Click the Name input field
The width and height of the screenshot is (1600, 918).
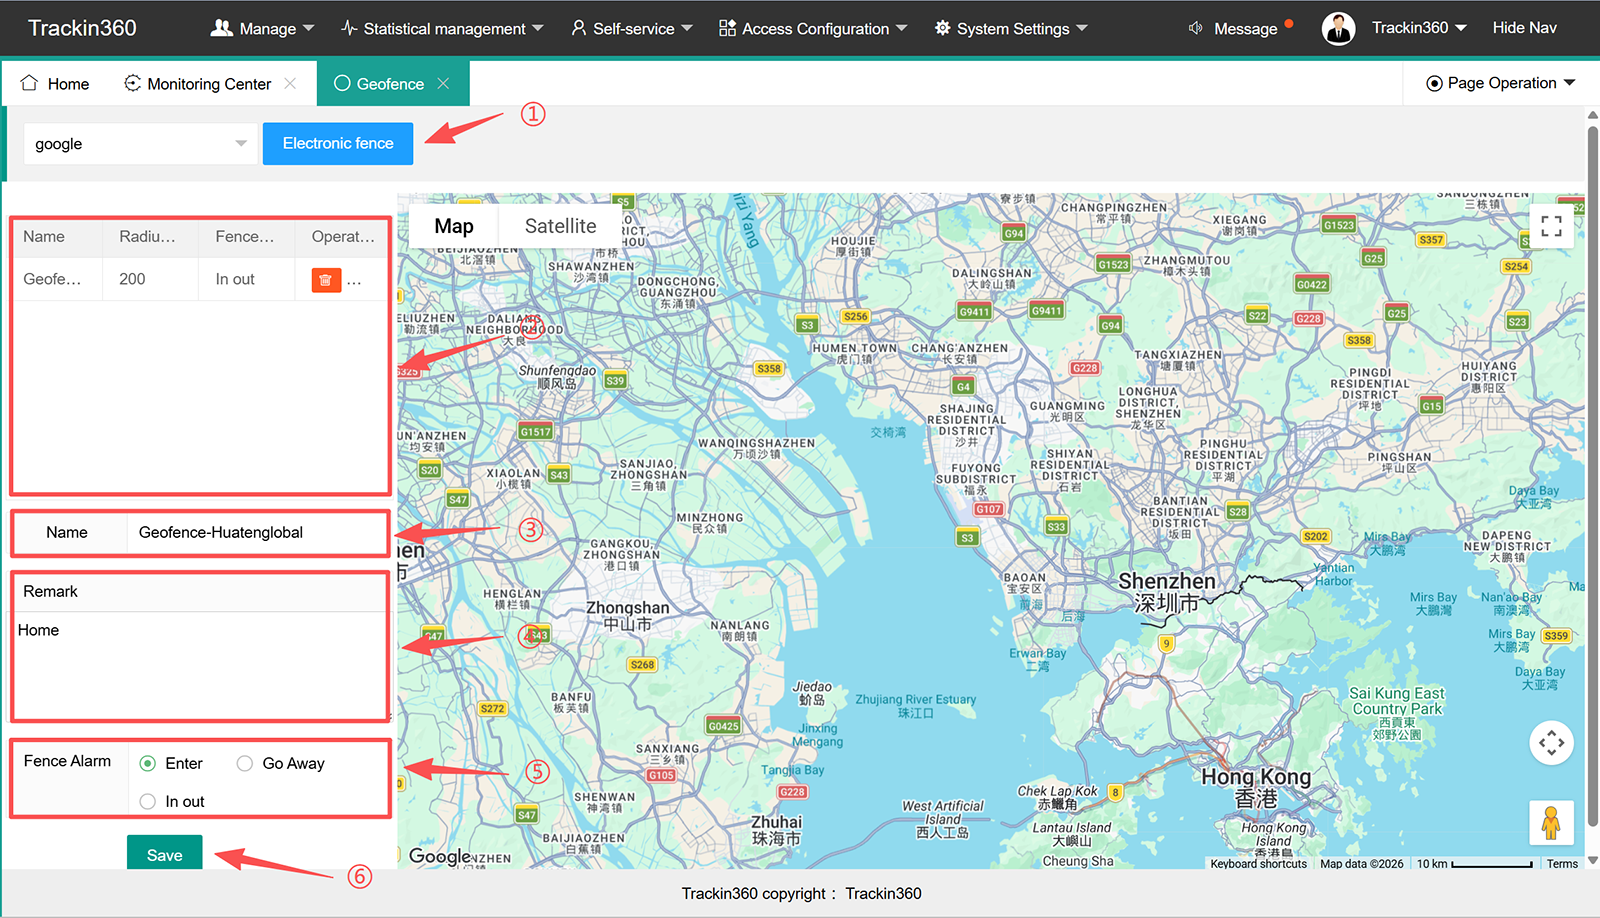point(257,532)
